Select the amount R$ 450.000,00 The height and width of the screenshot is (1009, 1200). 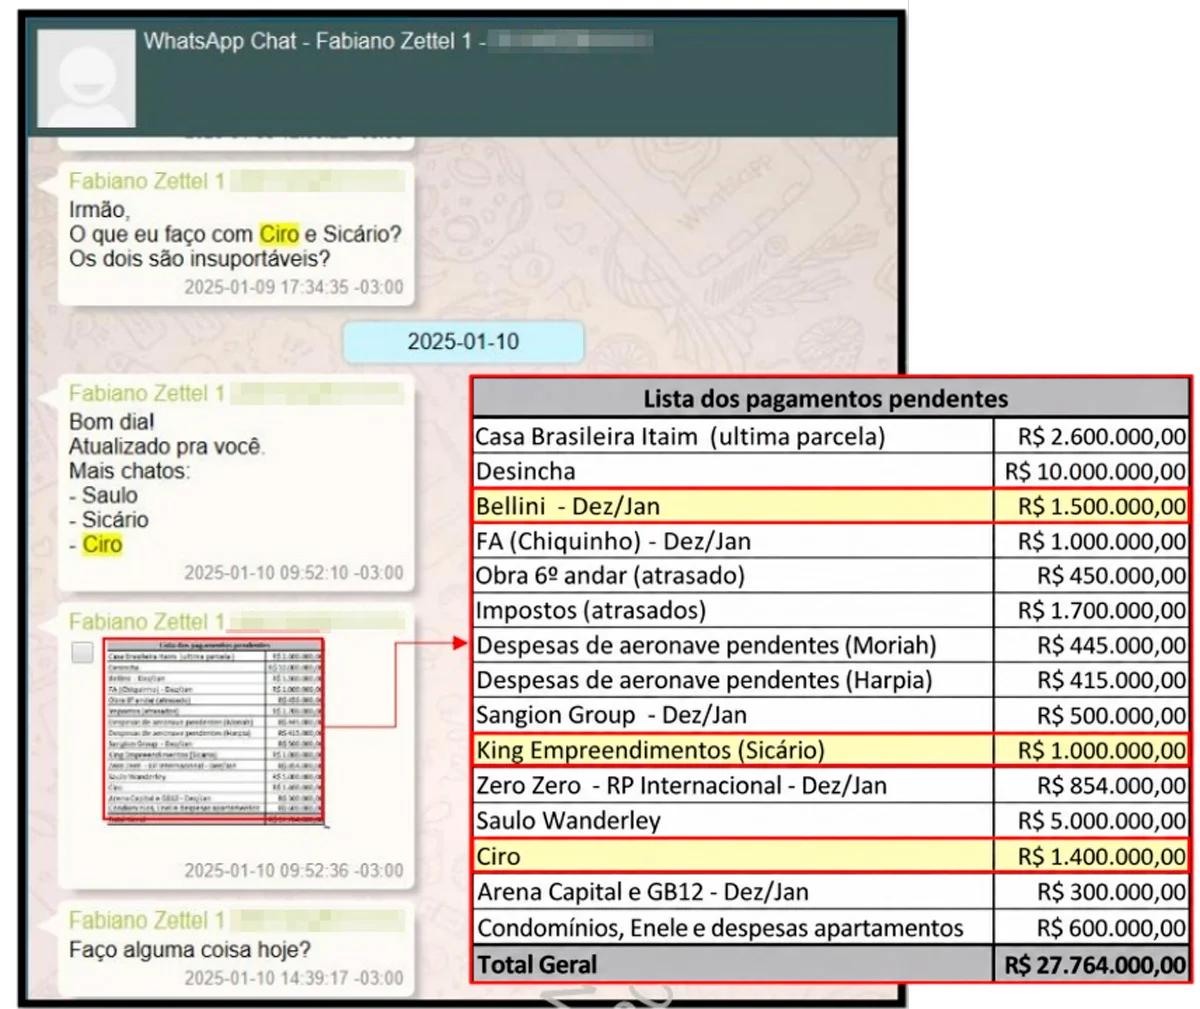click(x=1092, y=576)
